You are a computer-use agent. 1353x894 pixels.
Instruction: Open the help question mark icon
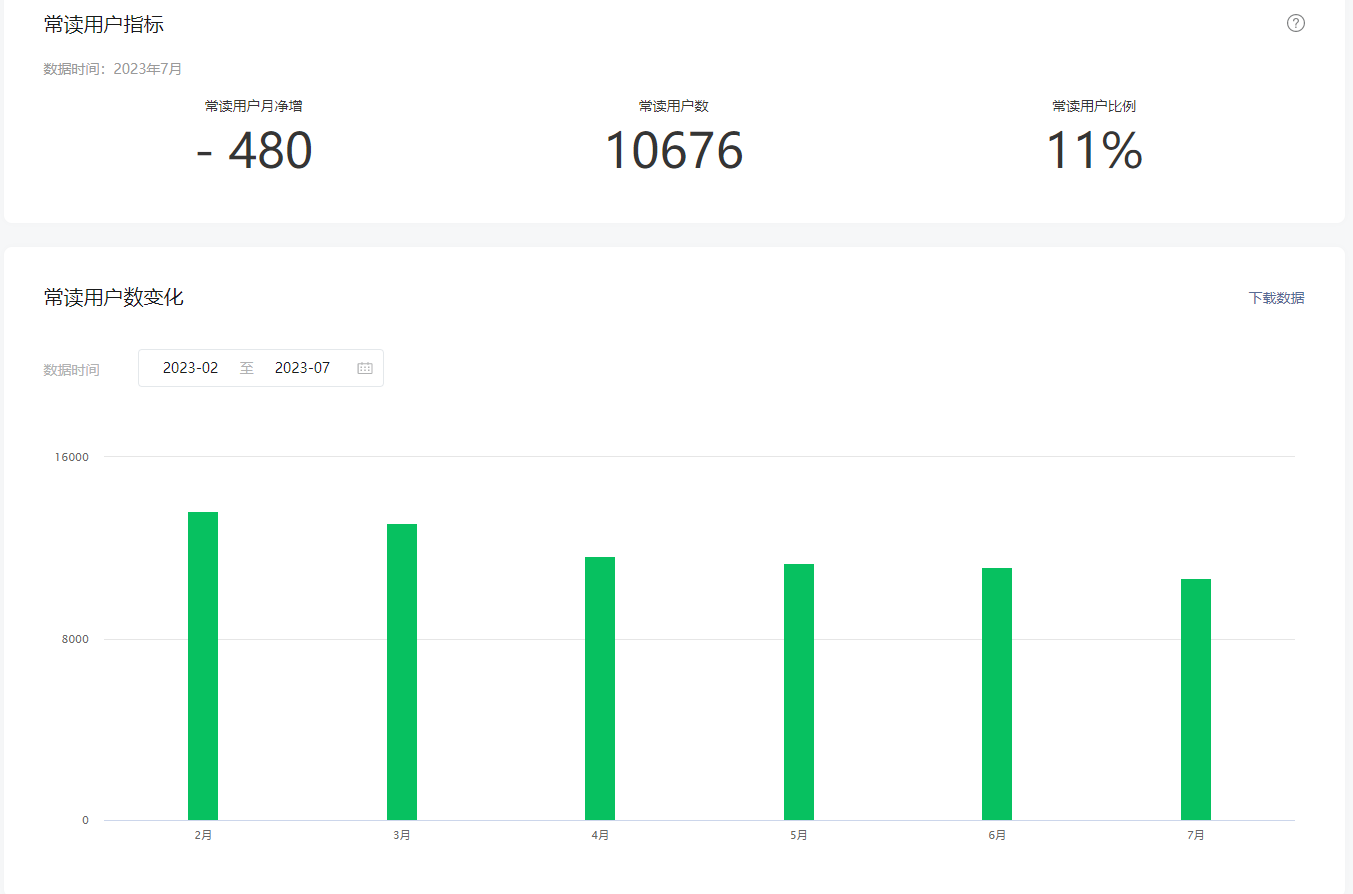[1296, 23]
